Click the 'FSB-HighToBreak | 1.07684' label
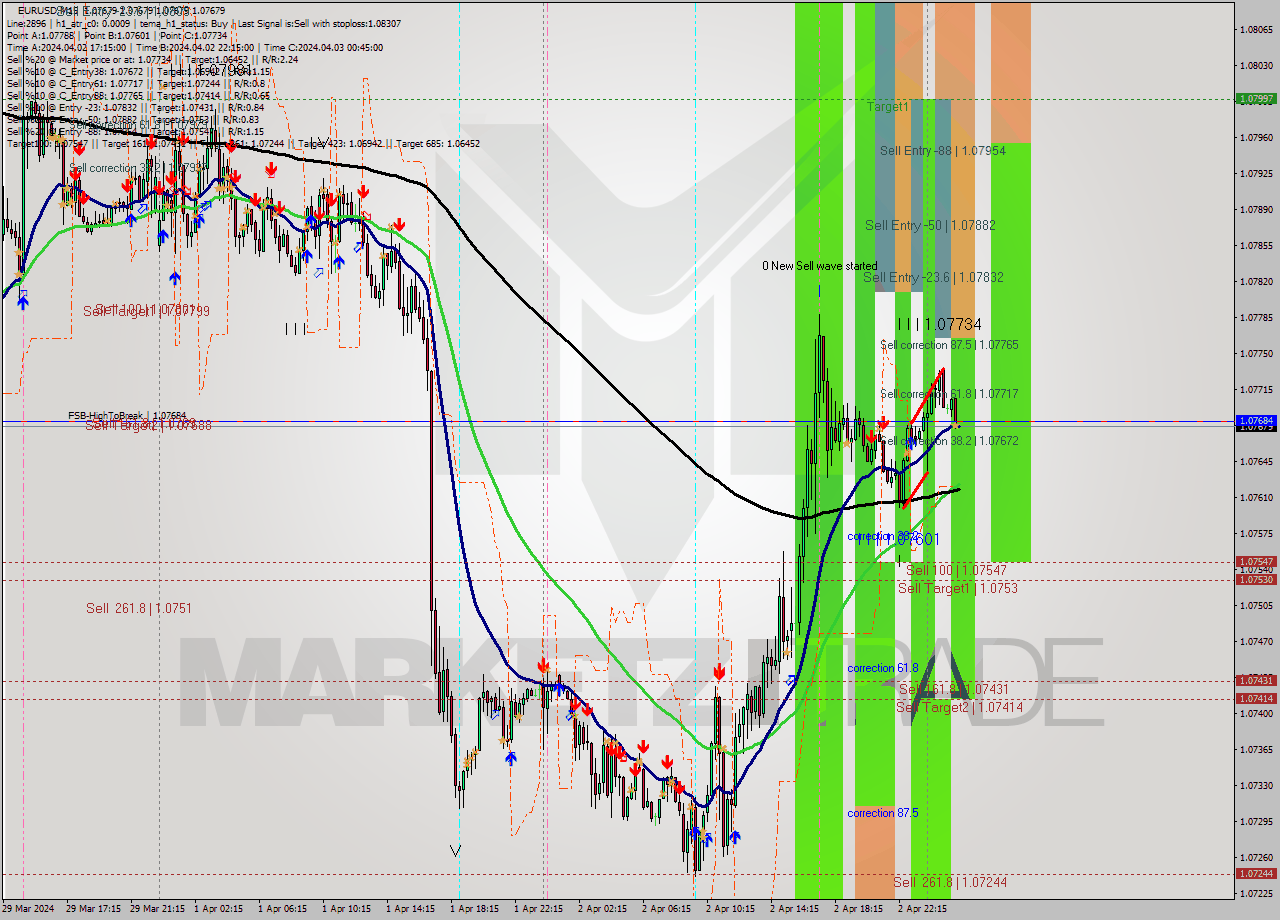This screenshot has height=920, width=1280. tap(127, 415)
